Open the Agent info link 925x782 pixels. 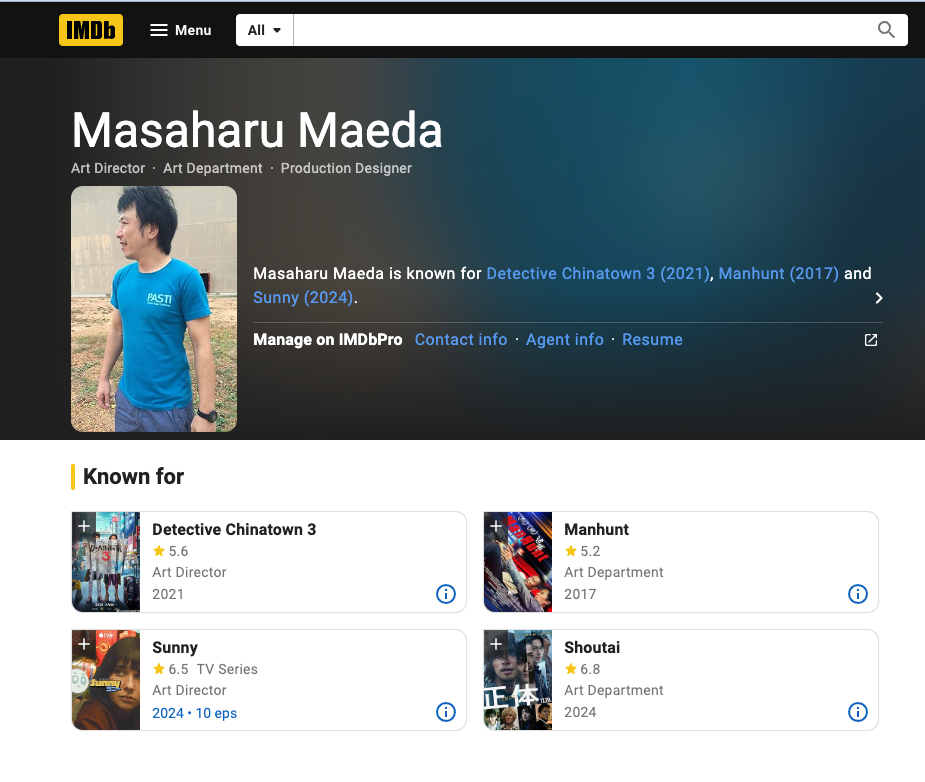click(x=565, y=340)
